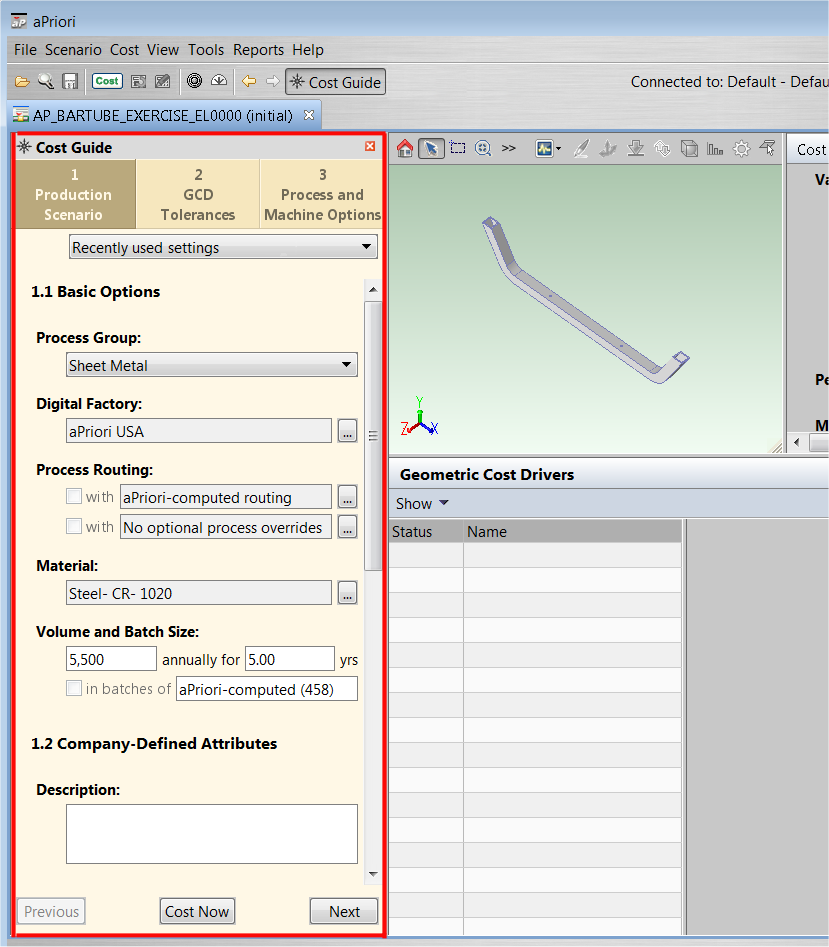The width and height of the screenshot is (829, 947).
Task: Click the Cost Now button
Action: tap(197, 911)
